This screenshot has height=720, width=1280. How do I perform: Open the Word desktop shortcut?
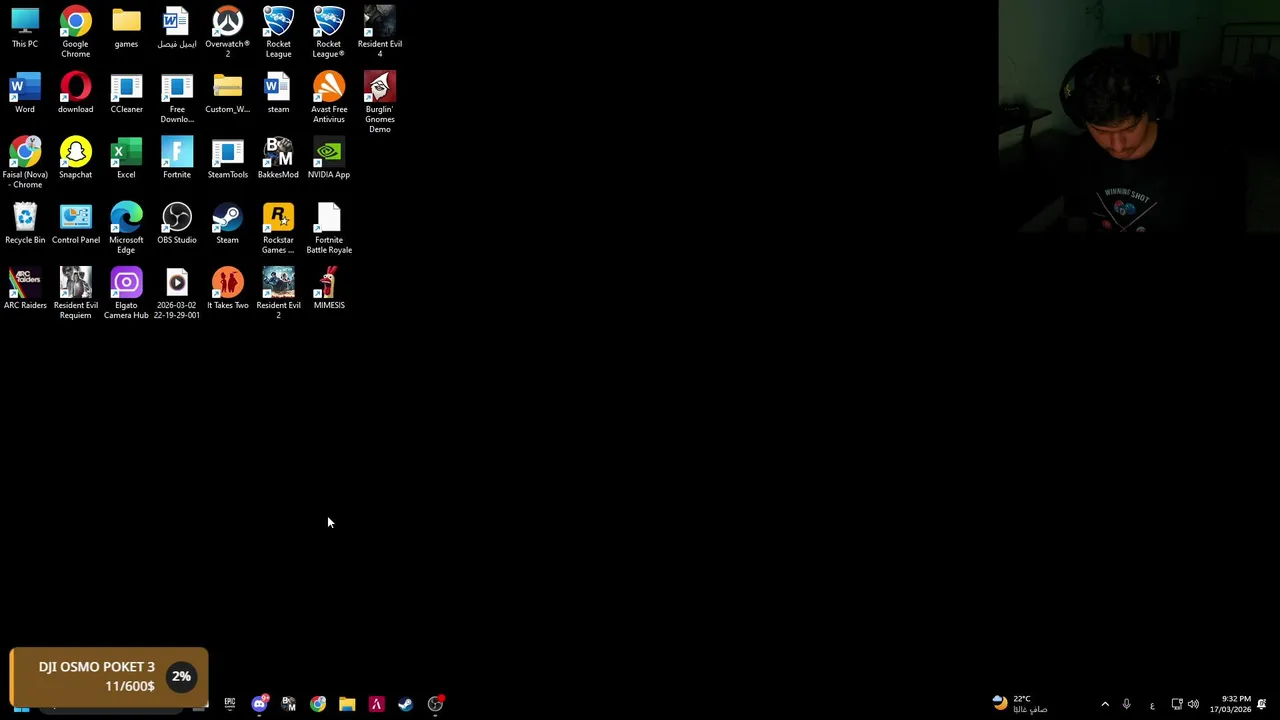click(x=25, y=92)
